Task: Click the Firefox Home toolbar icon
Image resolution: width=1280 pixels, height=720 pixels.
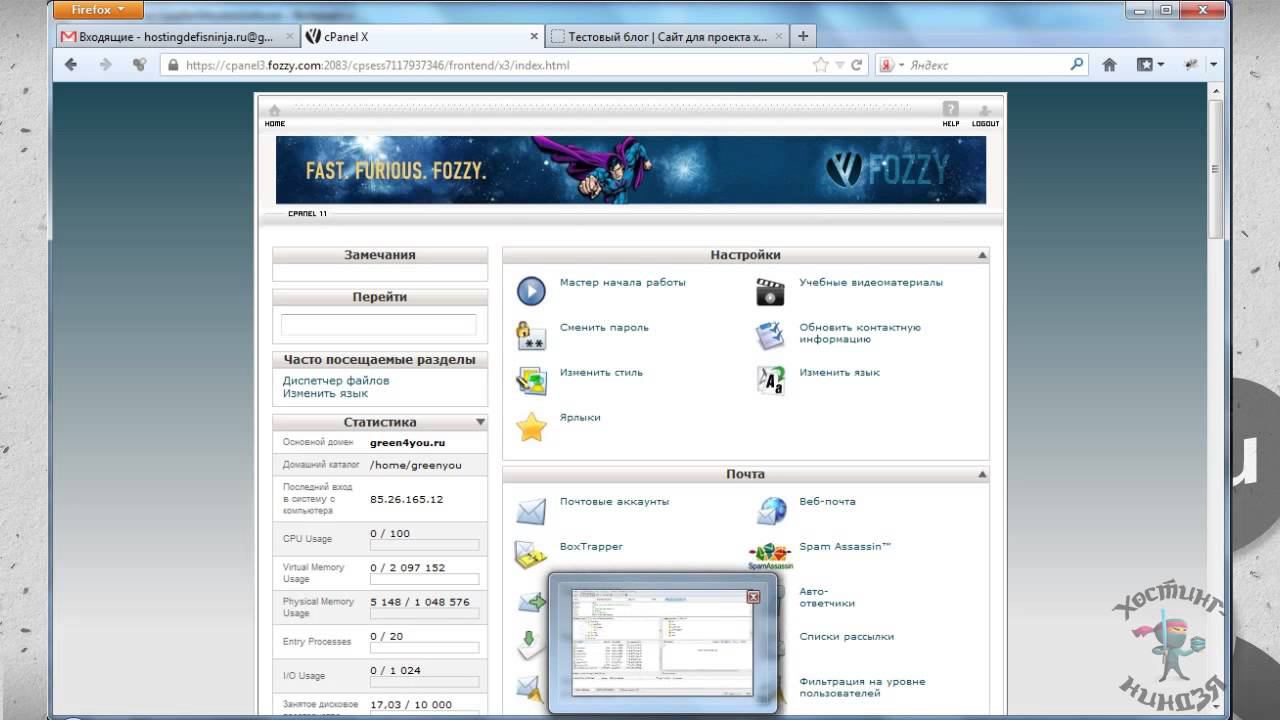Action: pyautogui.click(x=1109, y=65)
